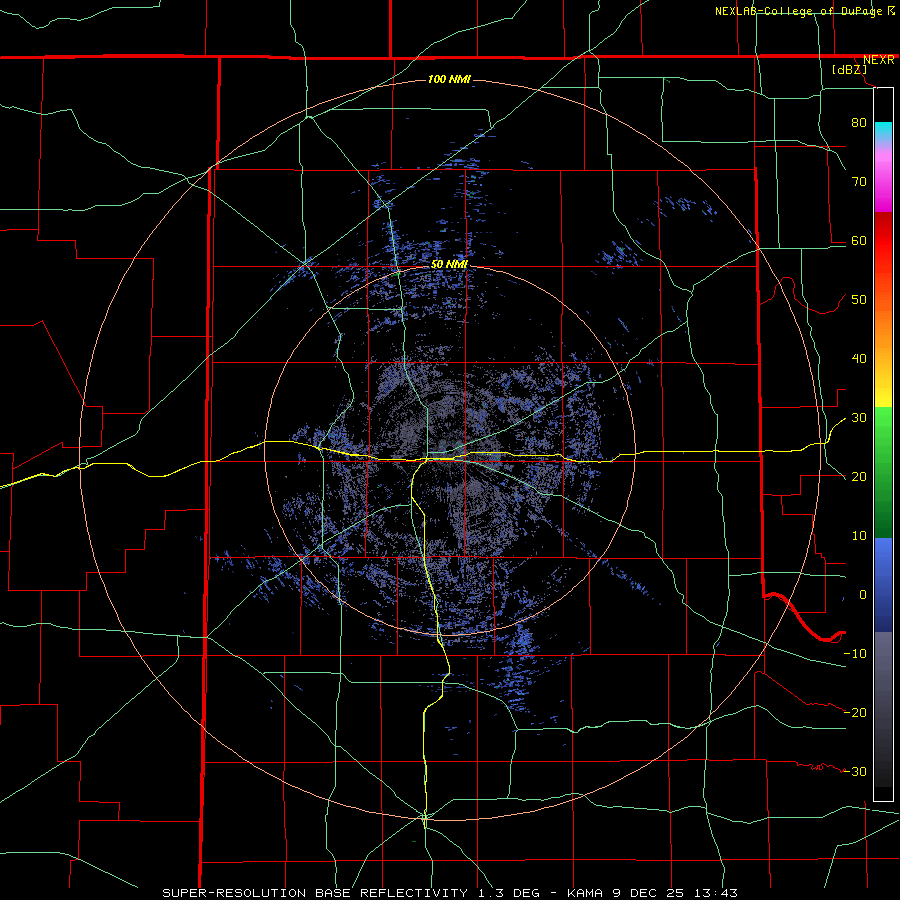Click the gray band of the color bar
Viewport: 900px width, 900px height.
[883, 709]
